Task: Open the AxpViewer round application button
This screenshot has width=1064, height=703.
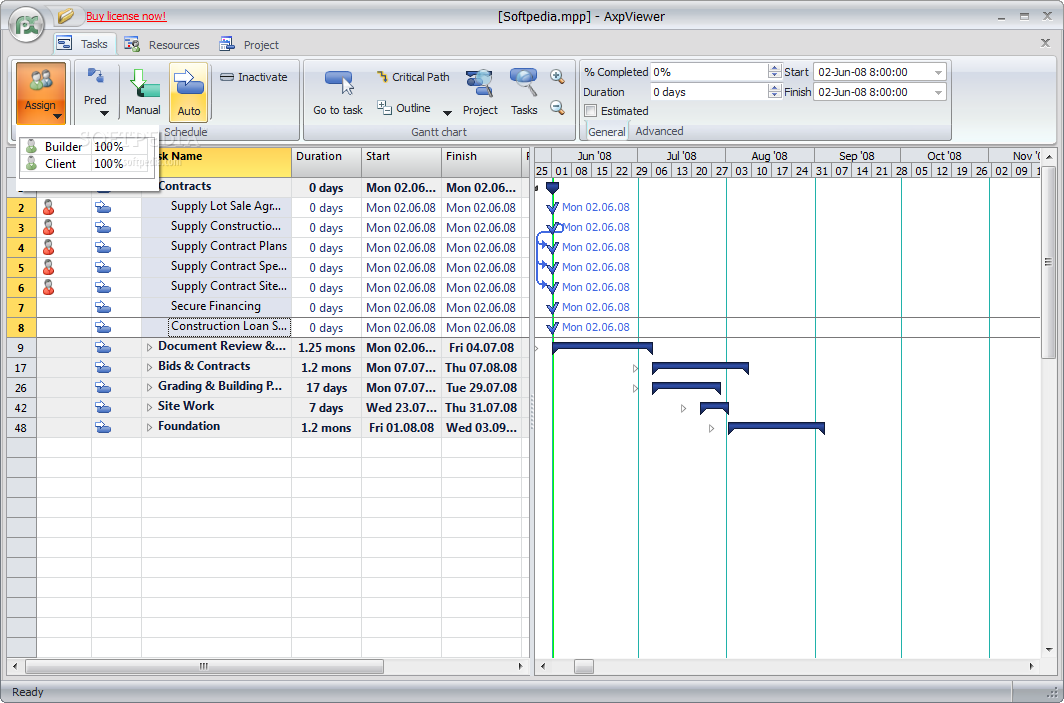Action: point(26,24)
